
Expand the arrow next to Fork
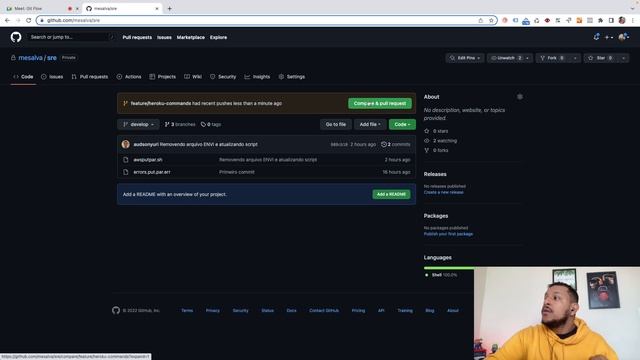pos(575,58)
